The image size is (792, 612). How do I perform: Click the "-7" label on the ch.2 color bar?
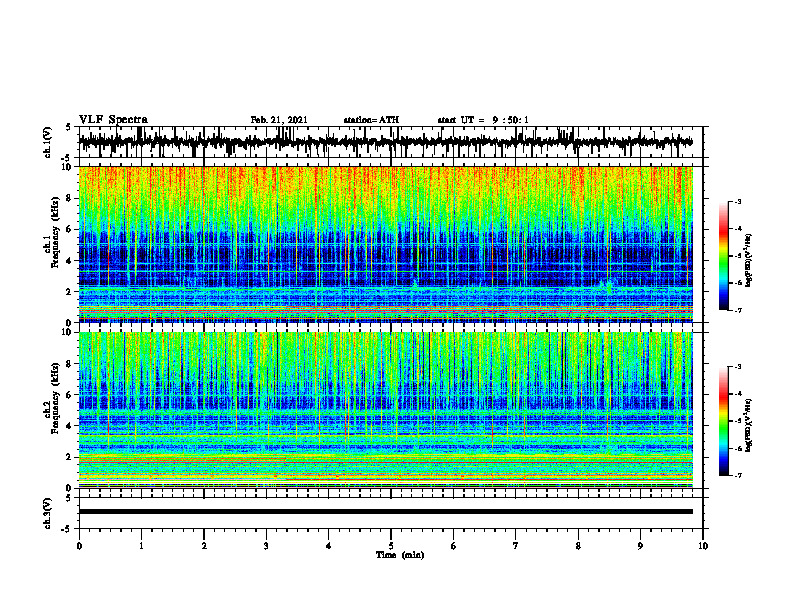point(738,475)
